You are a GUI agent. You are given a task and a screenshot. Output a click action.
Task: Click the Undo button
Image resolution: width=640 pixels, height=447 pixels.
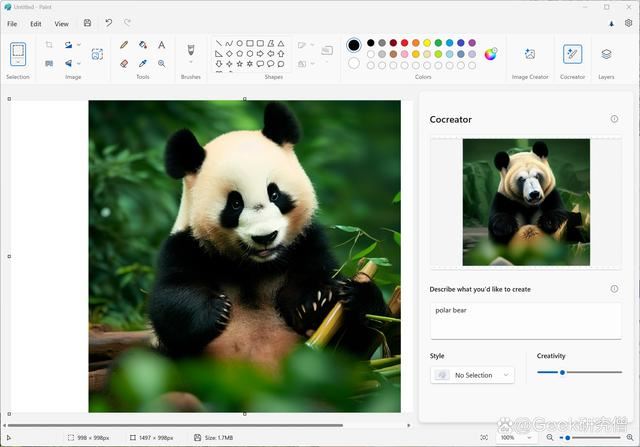(109, 23)
